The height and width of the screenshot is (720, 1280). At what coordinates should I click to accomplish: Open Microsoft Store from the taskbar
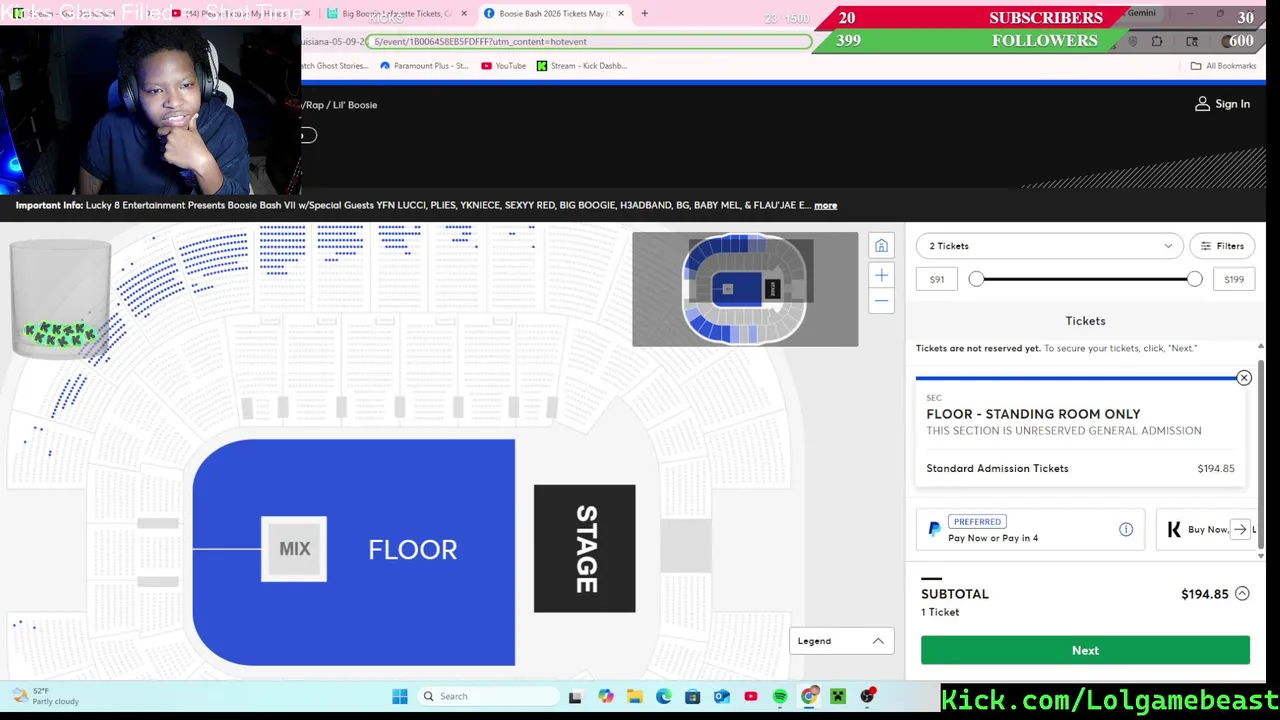pos(693,697)
